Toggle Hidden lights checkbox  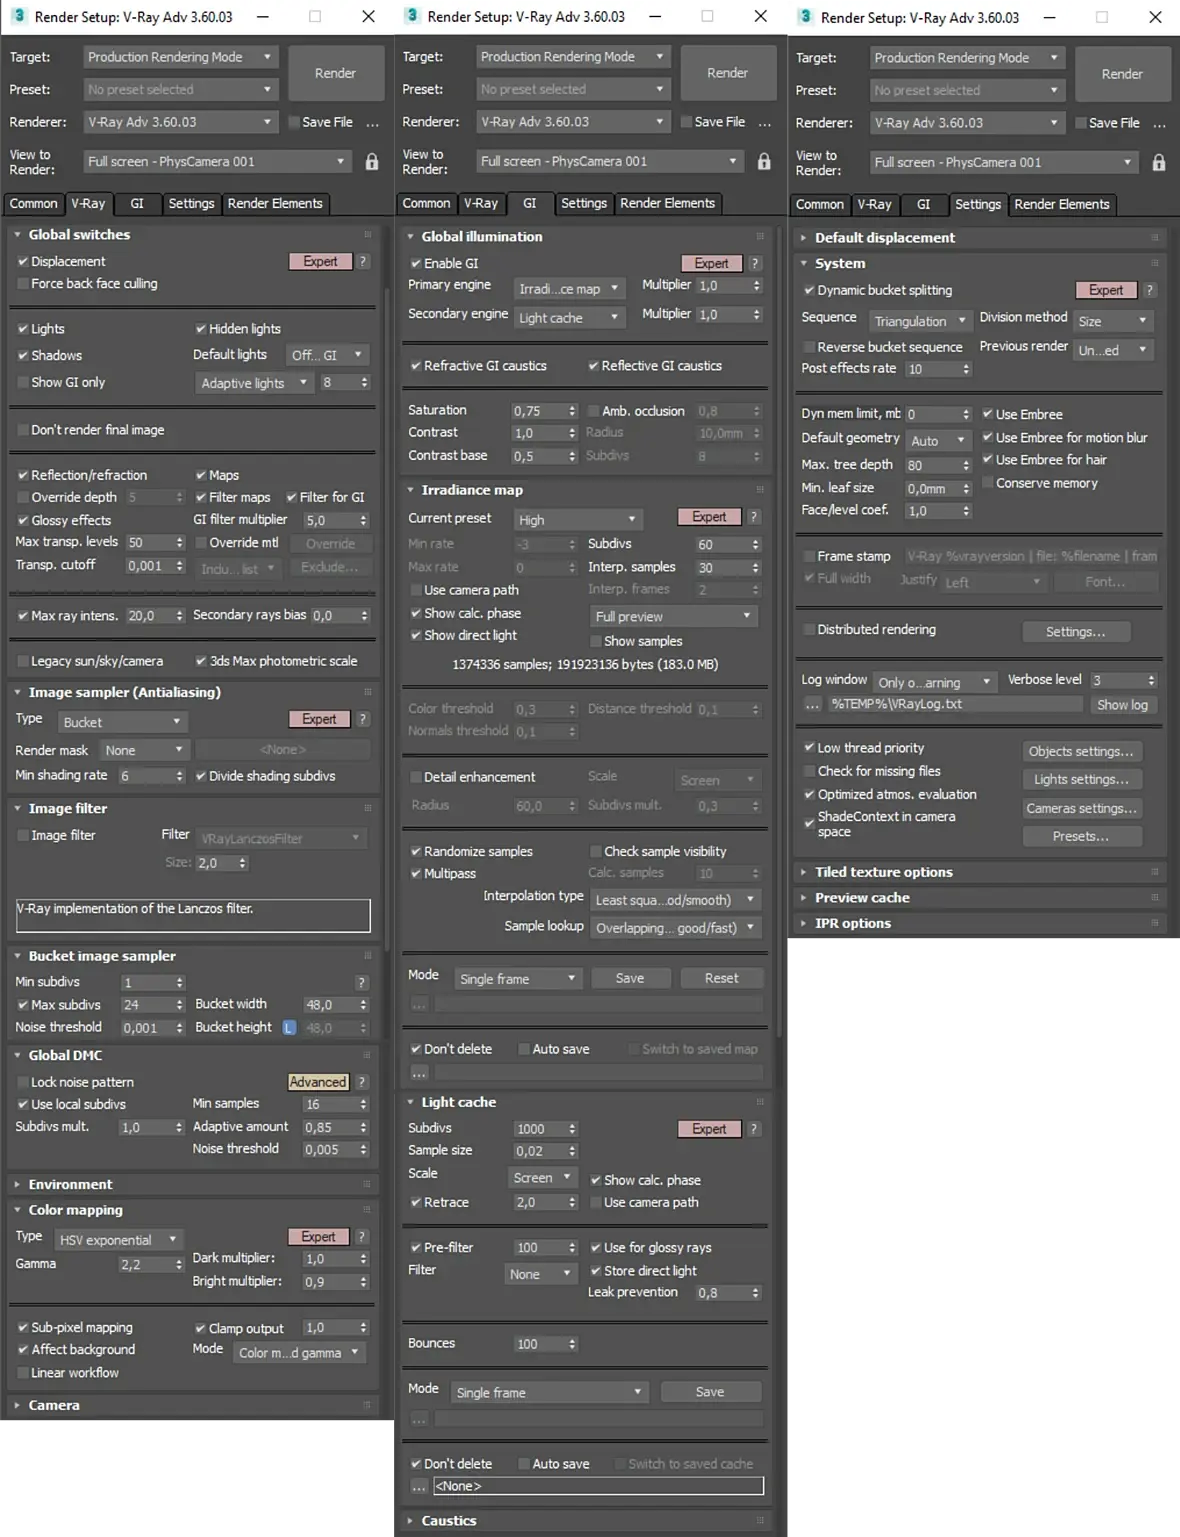(200, 328)
